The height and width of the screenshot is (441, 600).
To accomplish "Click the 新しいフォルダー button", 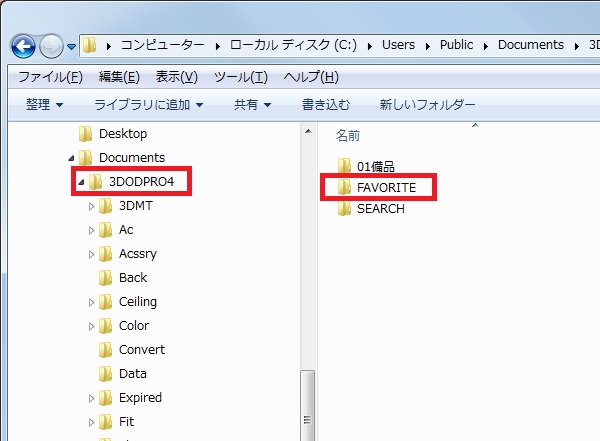I will click(427, 104).
